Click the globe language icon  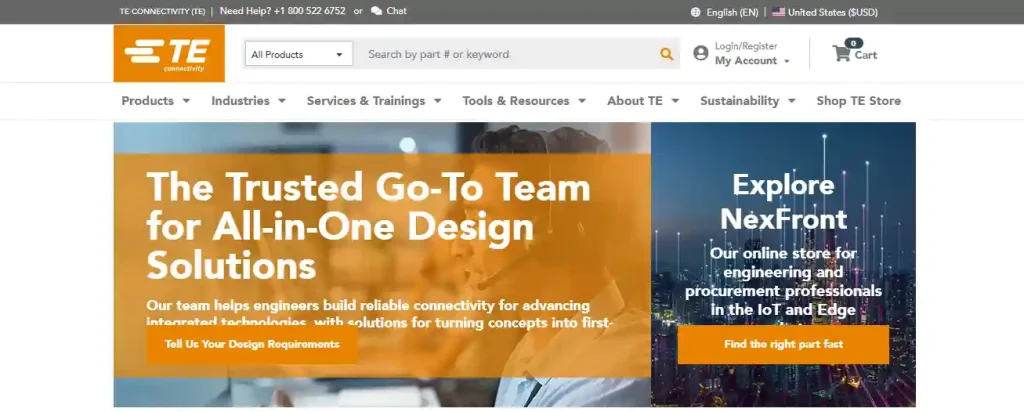(x=695, y=12)
